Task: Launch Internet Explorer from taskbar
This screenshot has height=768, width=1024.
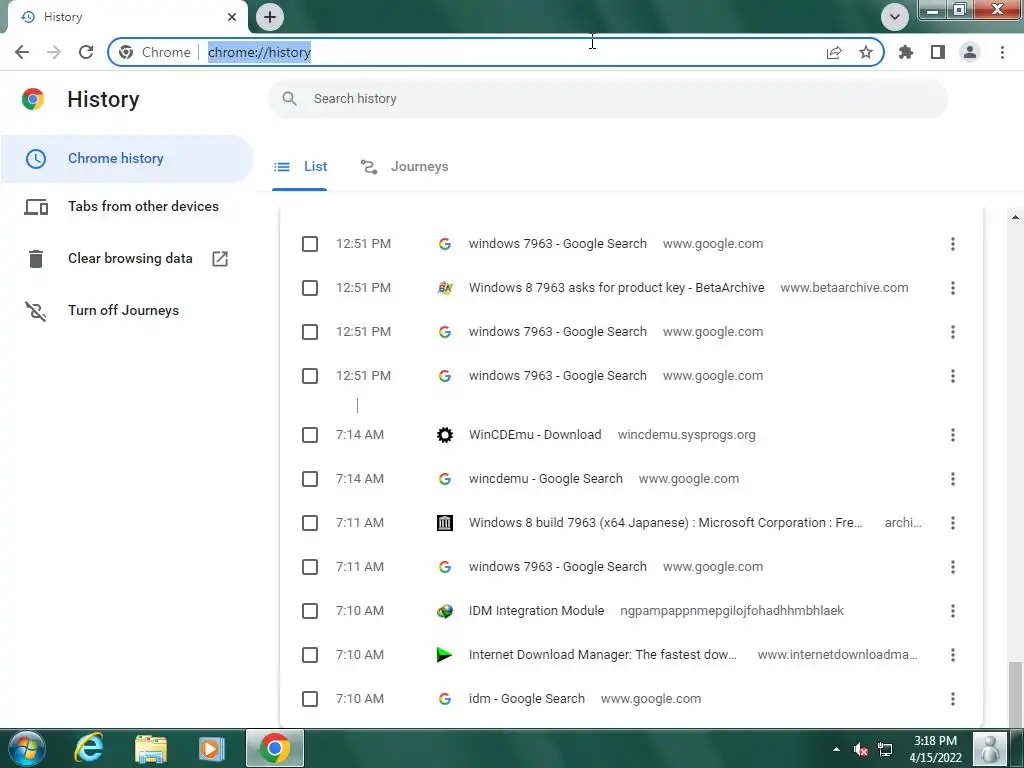Action: [89, 748]
